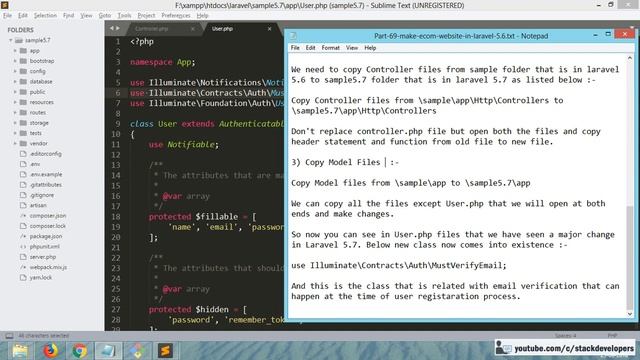This screenshot has width=640, height=360.
Task: Click the .editorconfig file icon
Action: click(x=23, y=154)
